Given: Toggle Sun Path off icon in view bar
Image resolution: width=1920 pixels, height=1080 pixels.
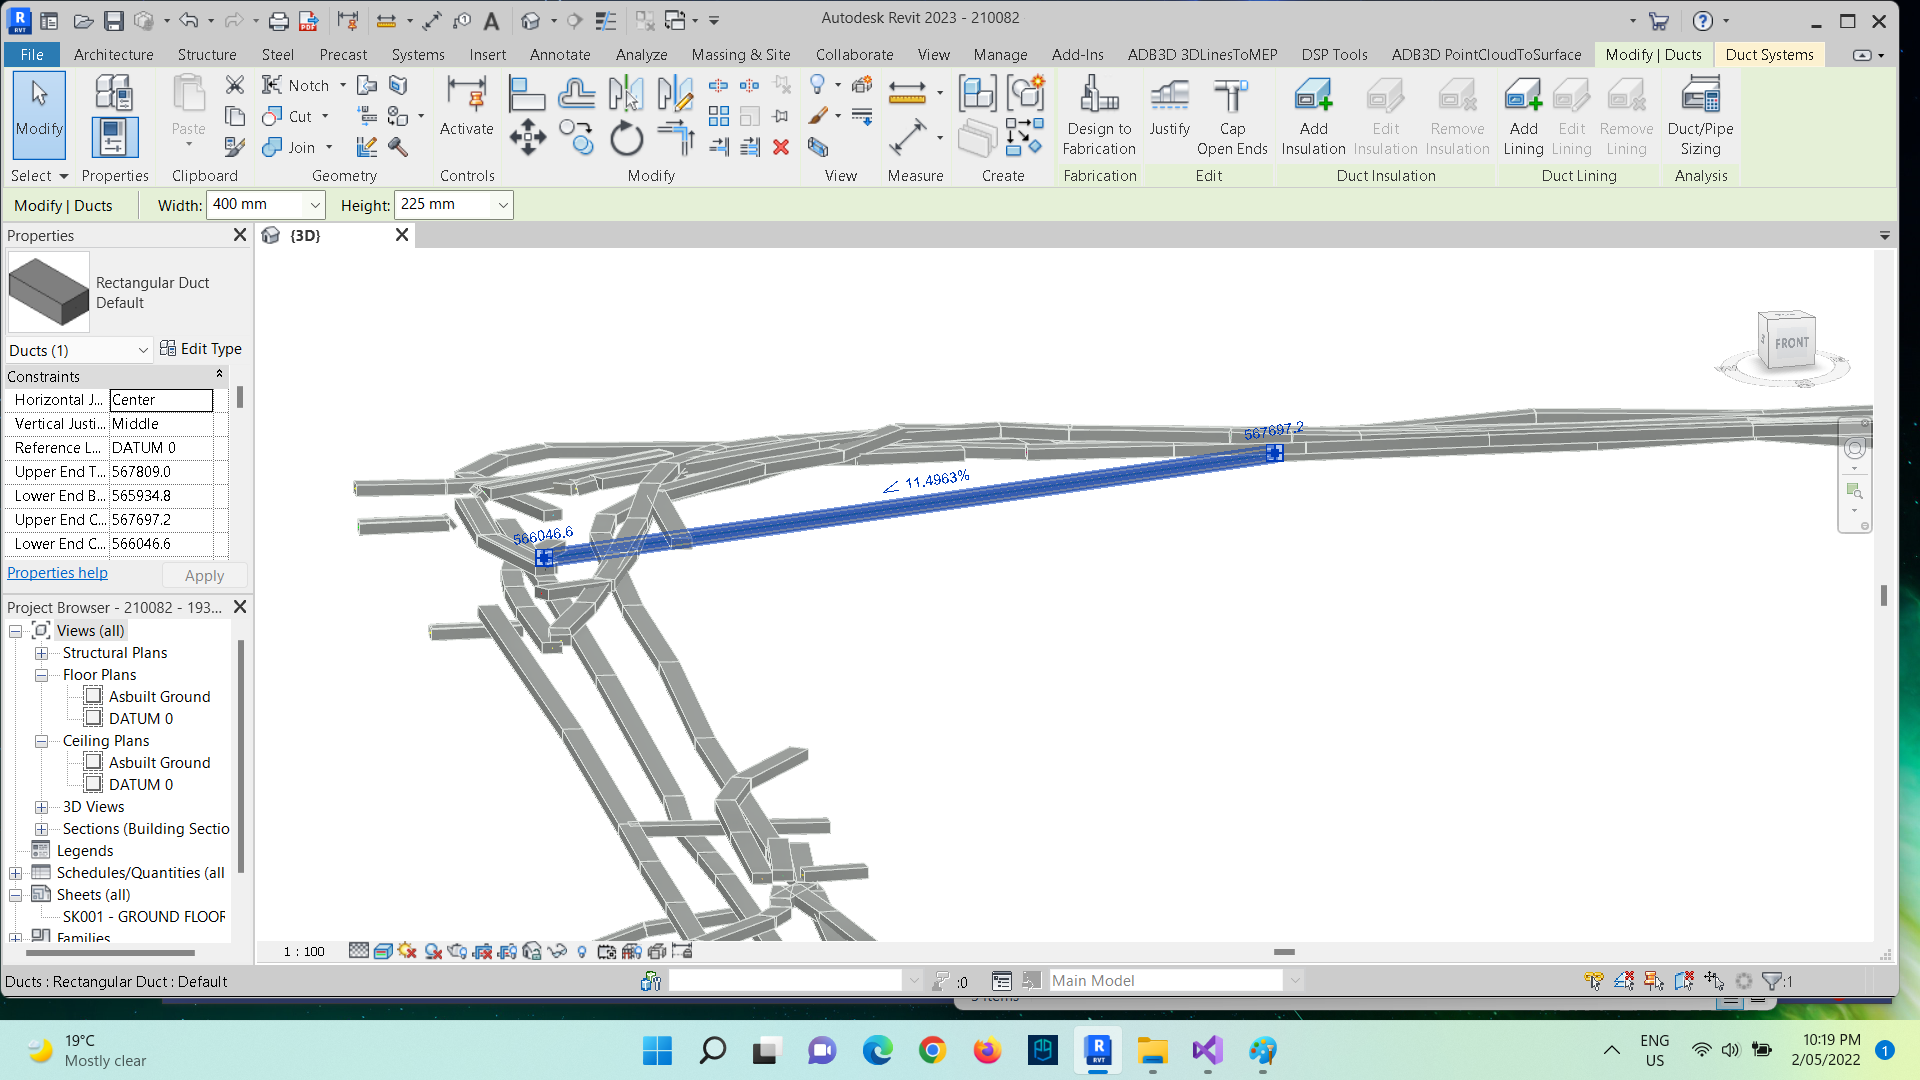Looking at the screenshot, I should coord(407,951).
